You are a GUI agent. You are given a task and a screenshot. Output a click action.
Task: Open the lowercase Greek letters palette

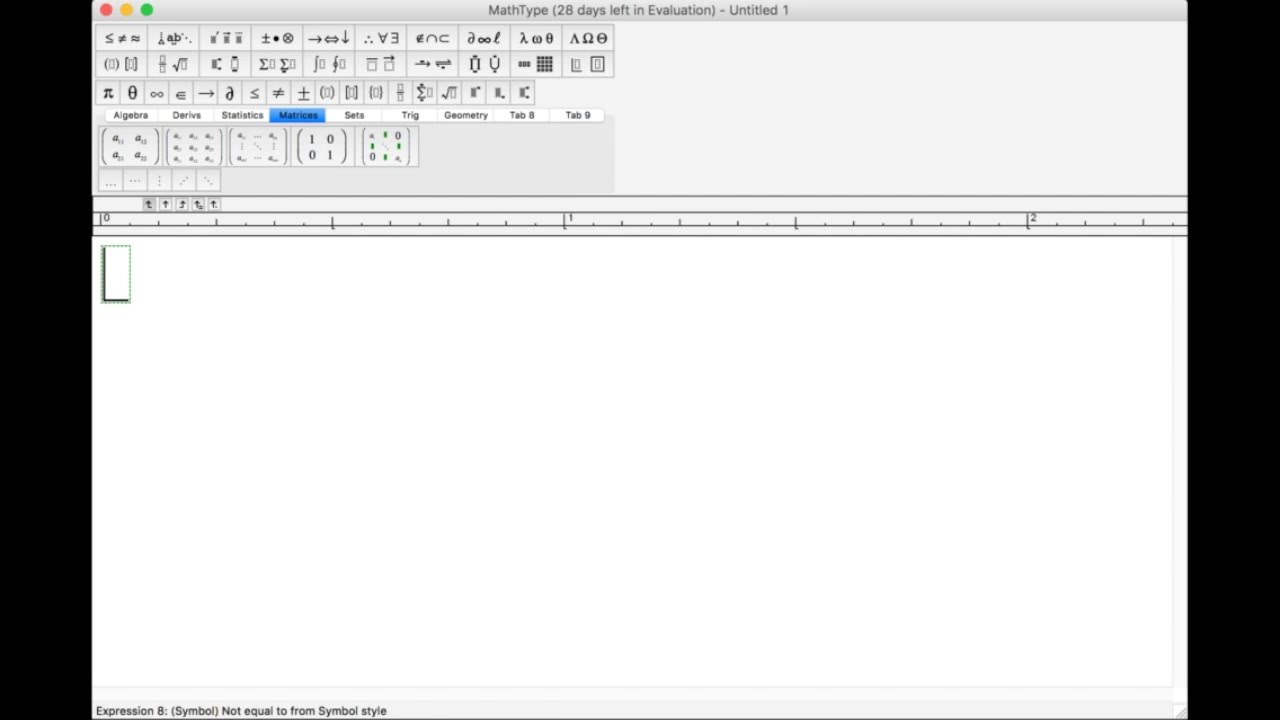tap(536, 38)
